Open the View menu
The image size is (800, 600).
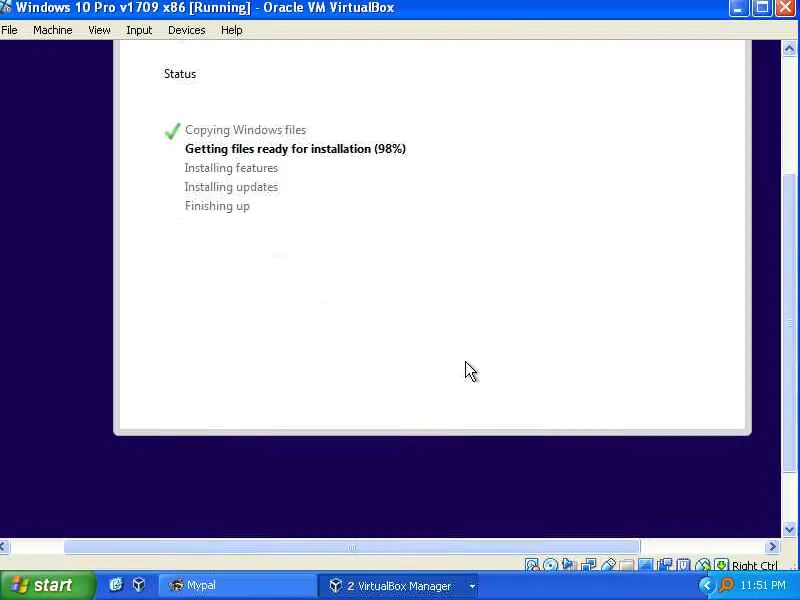coord(99,30)
